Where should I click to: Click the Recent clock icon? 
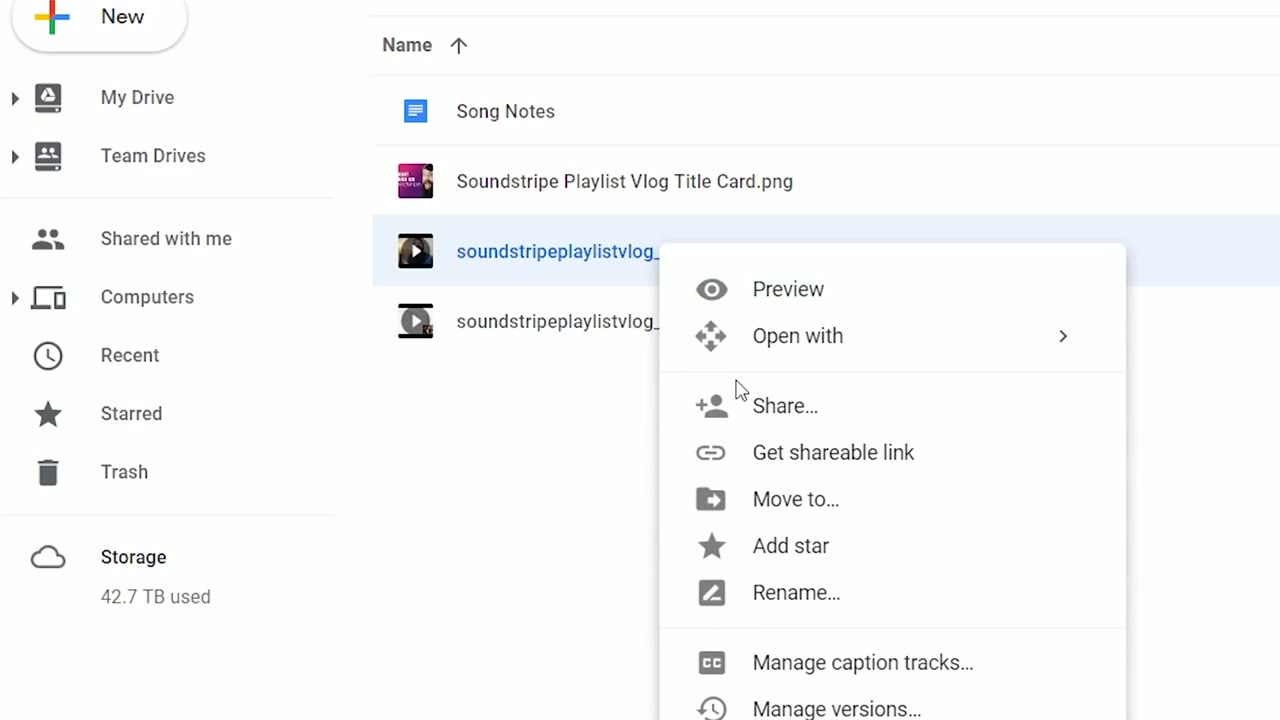tap(48, 355)
